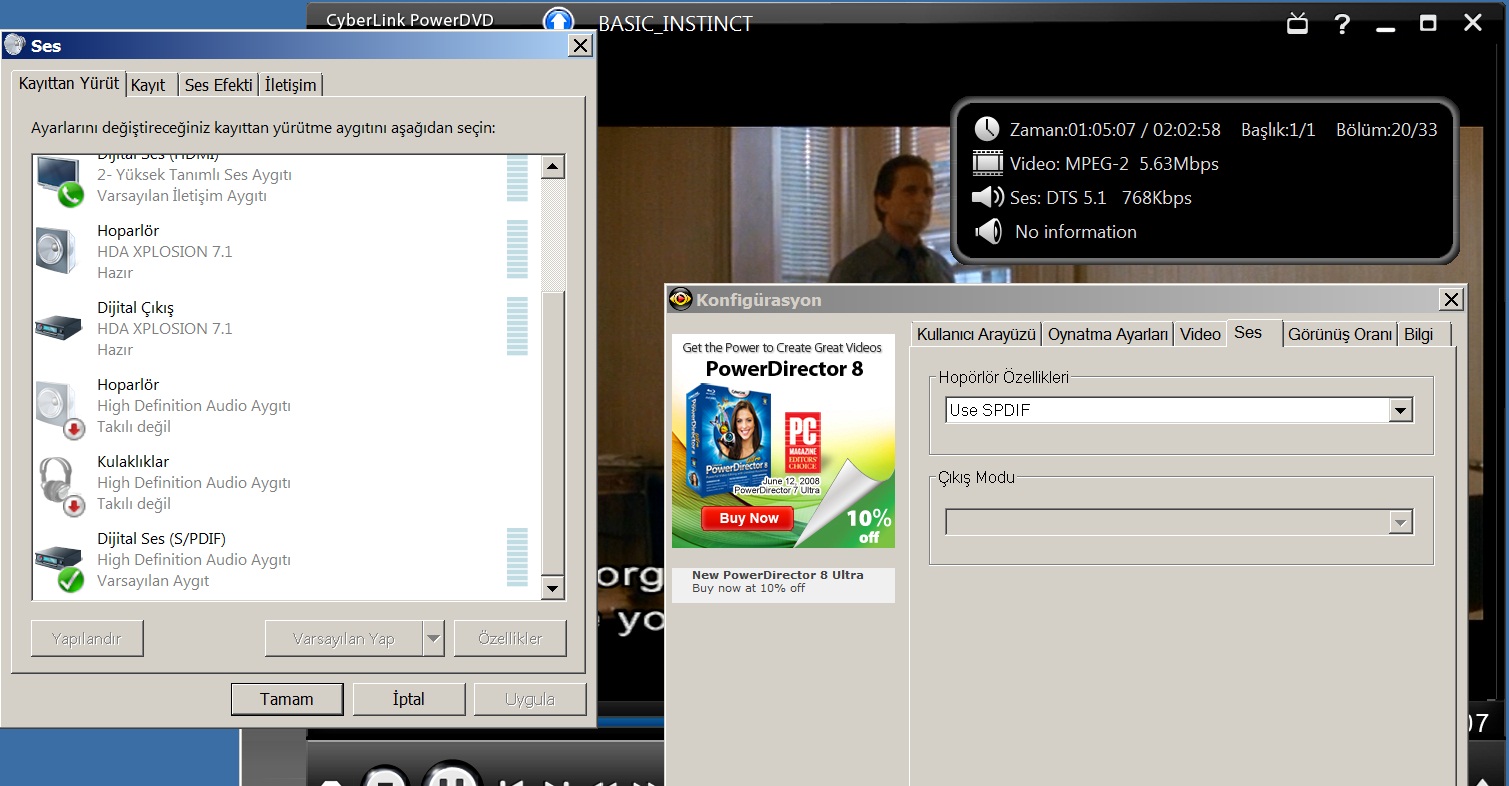Open the TV mode icon in PowerDVD title bar
This screenshot has height=786, width=1509.
pyautogui.click(x=1297, y=23)
